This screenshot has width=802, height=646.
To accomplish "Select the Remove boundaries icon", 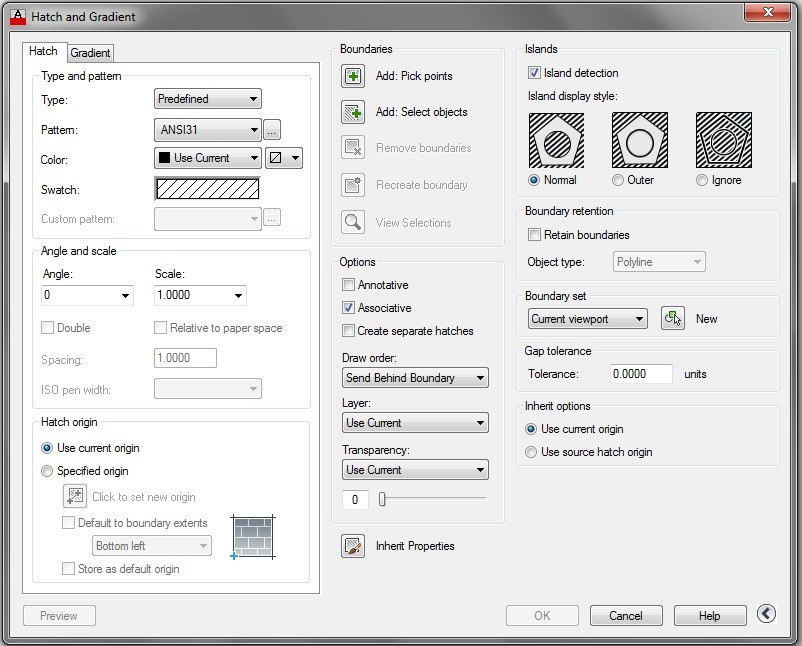I will pyautogui.click(x=354, y=148).
